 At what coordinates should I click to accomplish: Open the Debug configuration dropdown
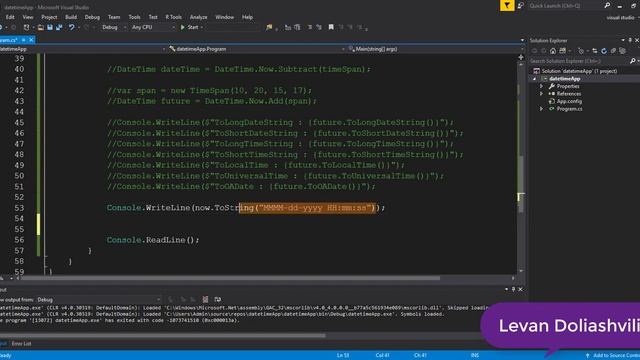click(114, 27)
